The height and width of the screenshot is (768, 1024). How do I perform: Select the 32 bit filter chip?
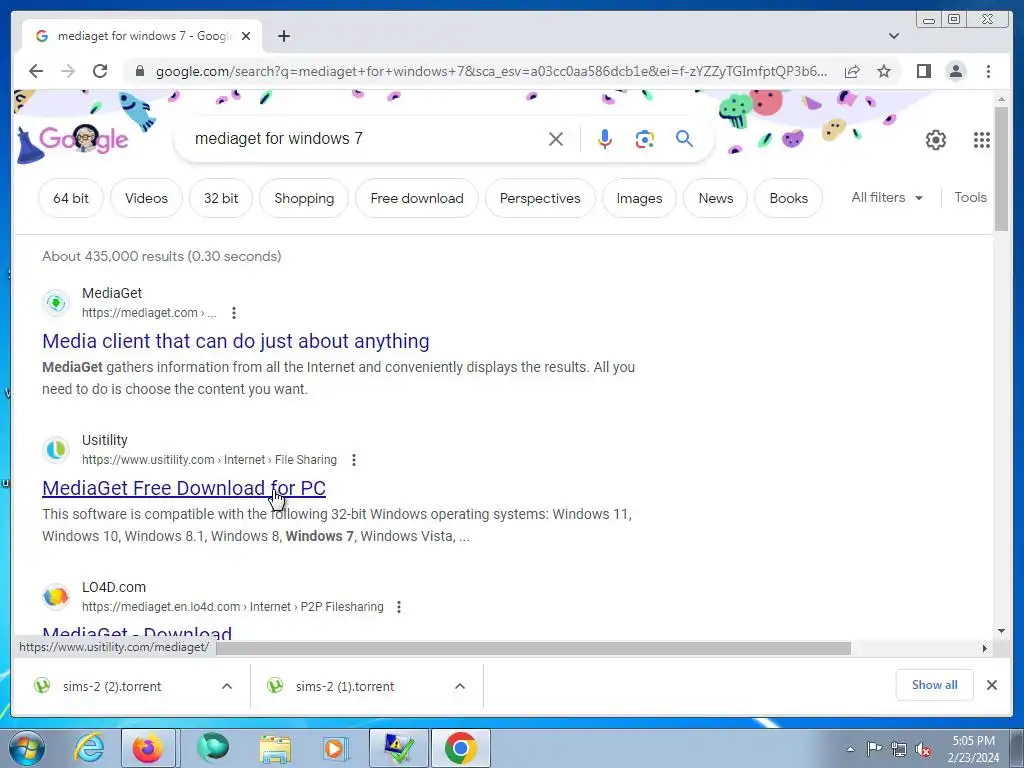(x=221, y=198)
